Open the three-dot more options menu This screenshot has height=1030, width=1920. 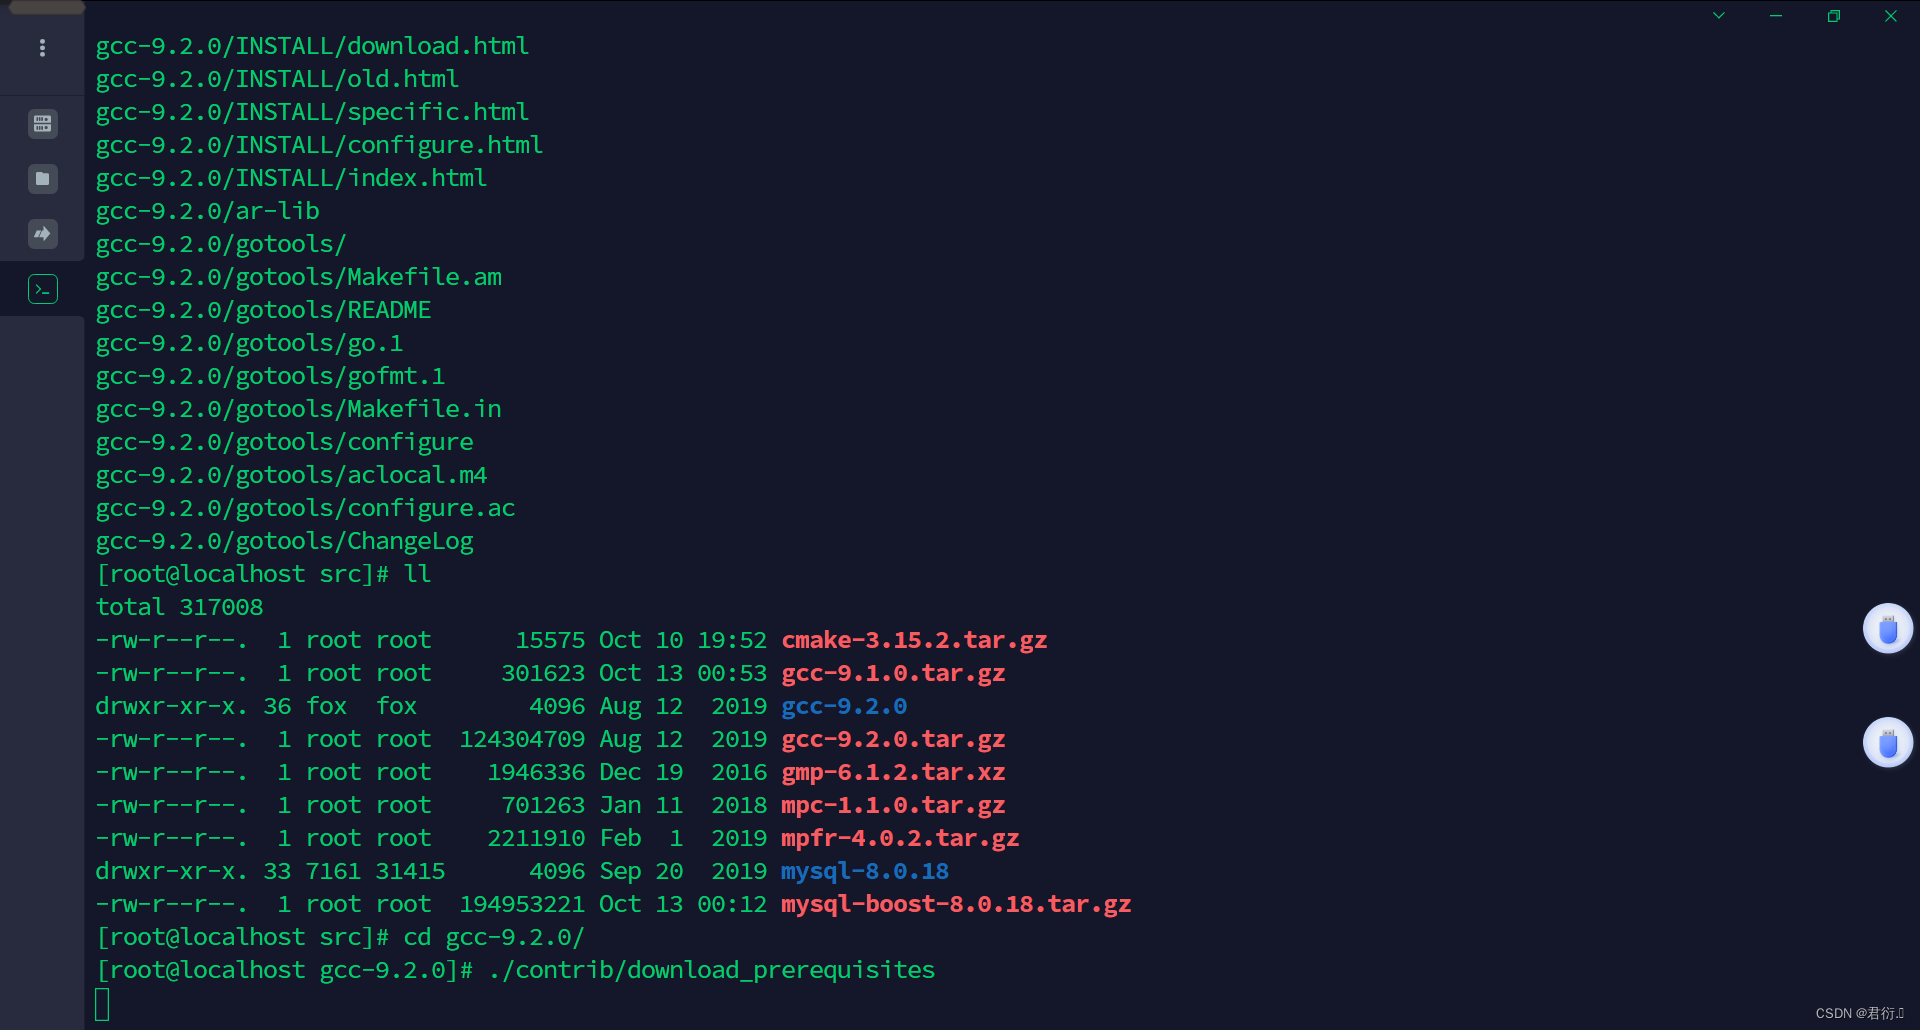[42, 48]
